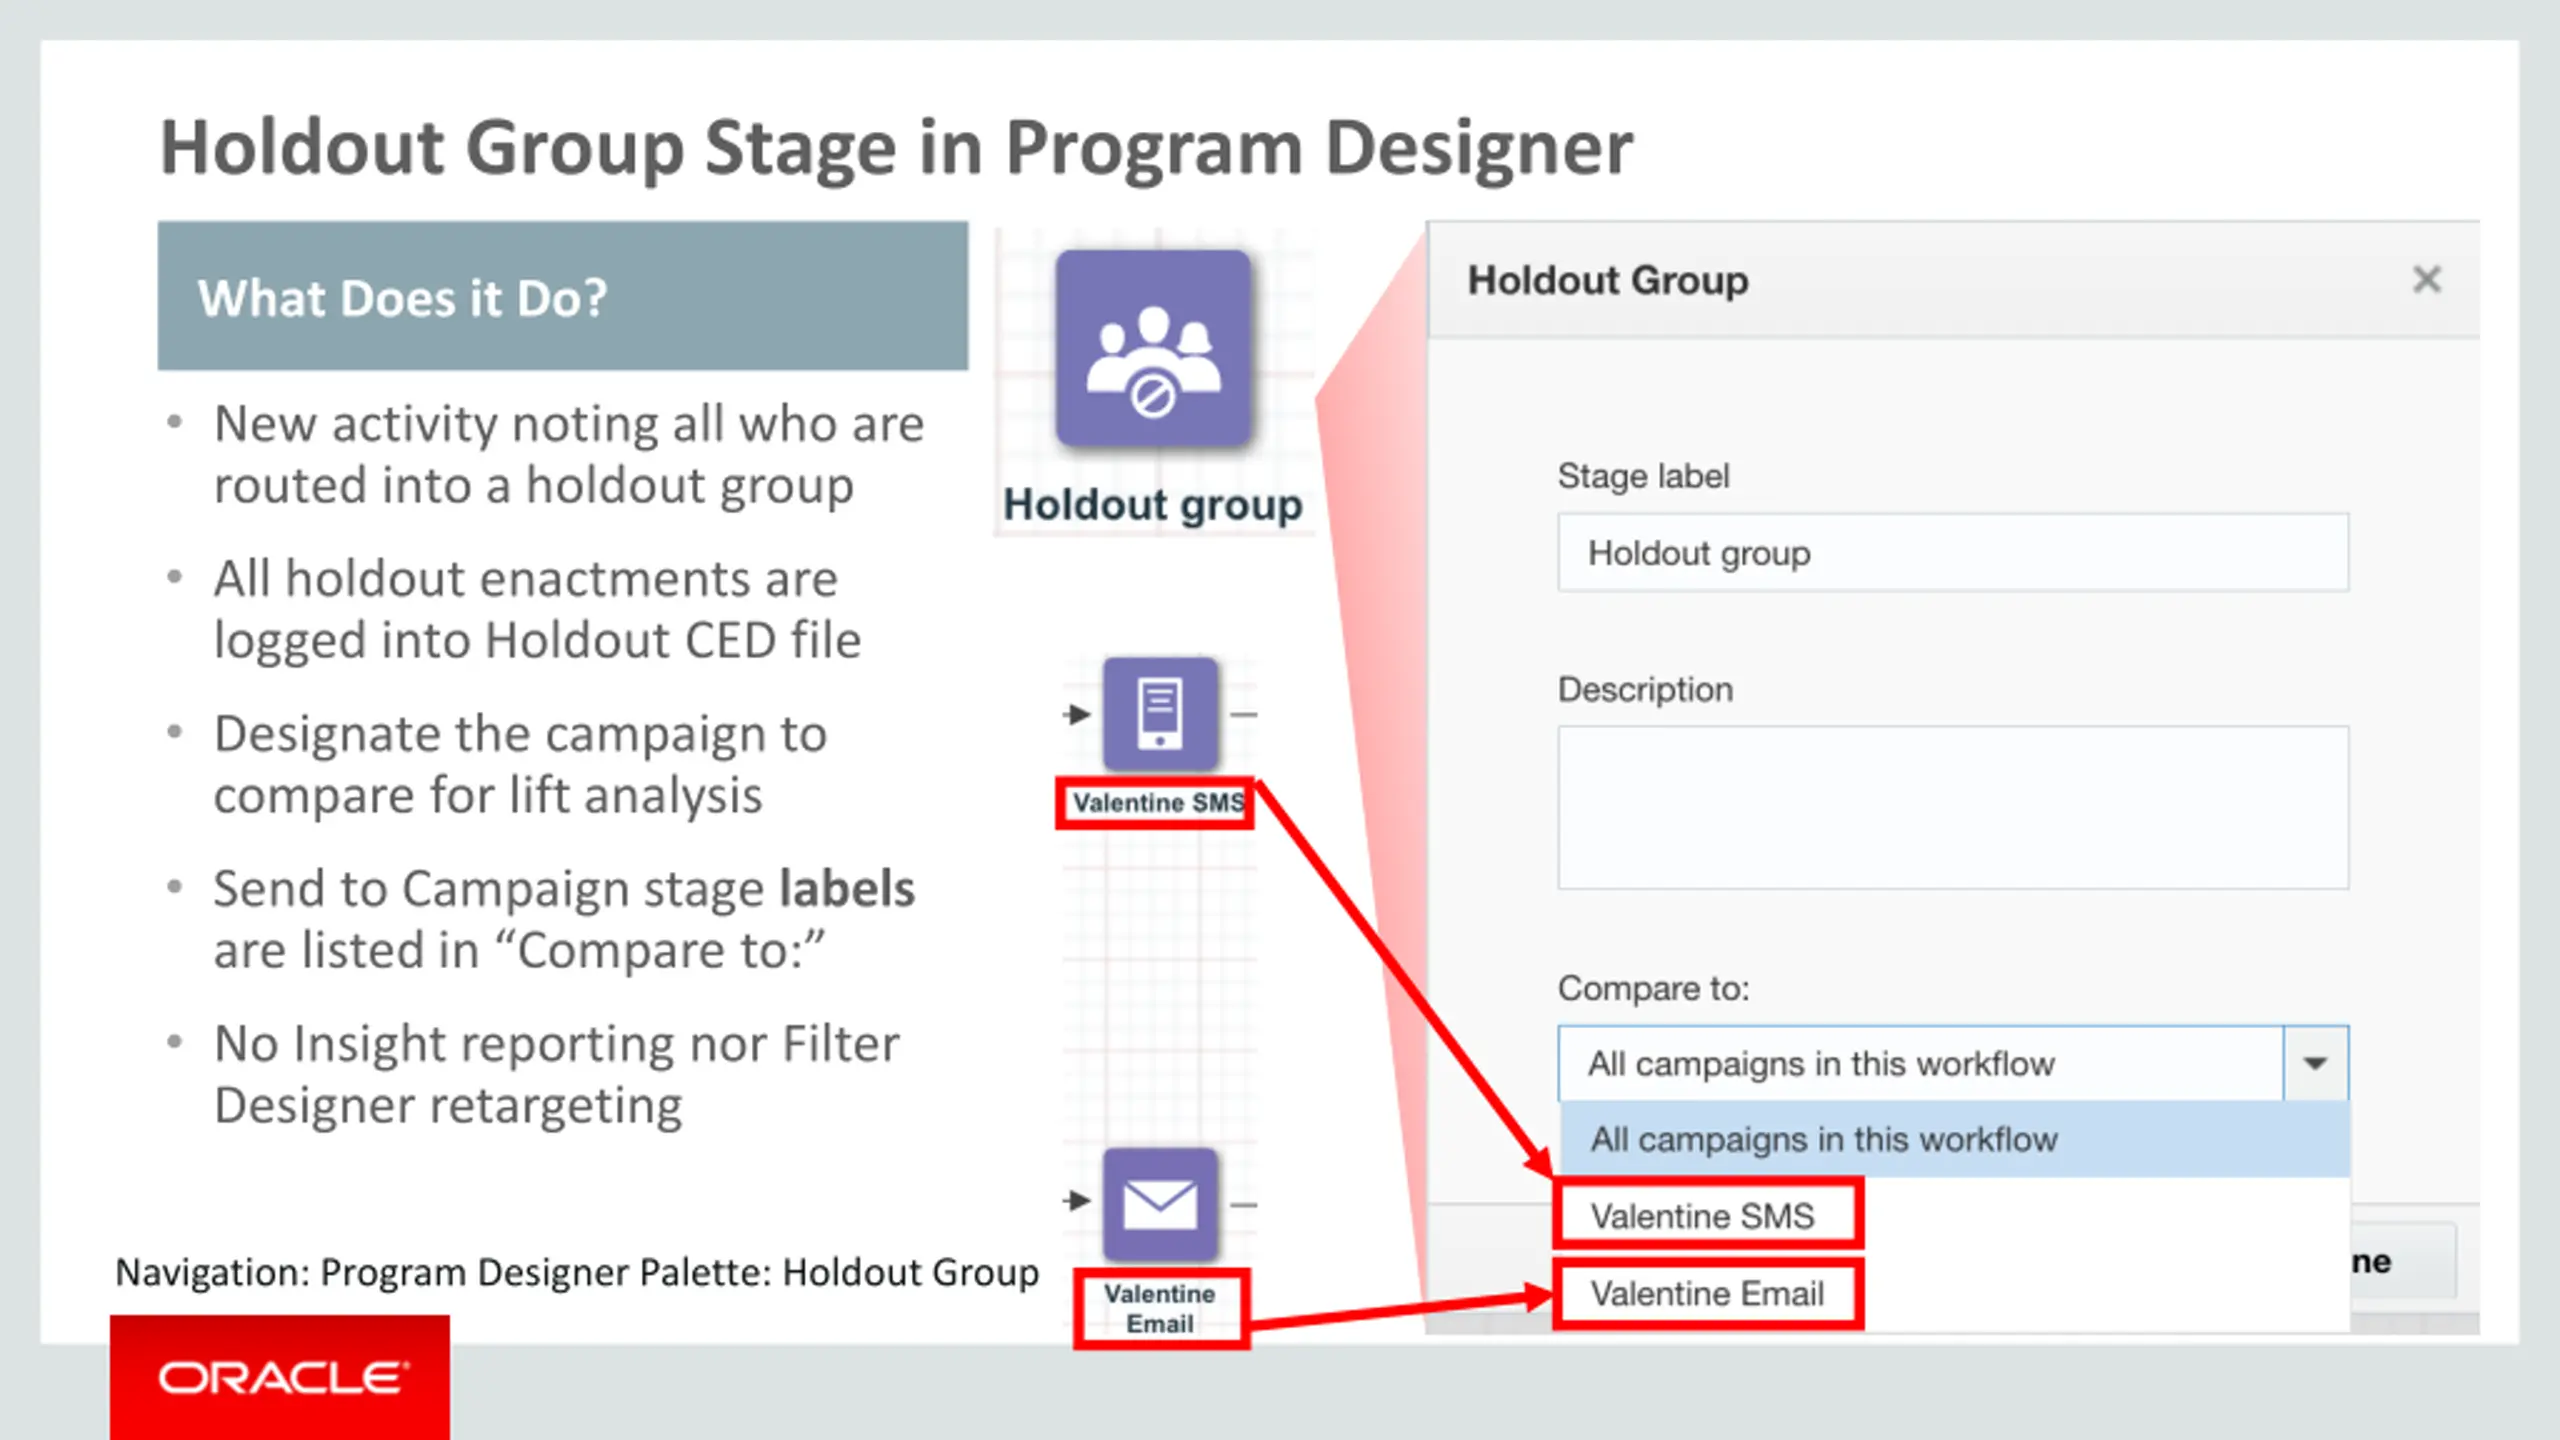Click the Description field caption
The width and height of the screenshot is (2560, 1440).
(x=1645, y=689)
